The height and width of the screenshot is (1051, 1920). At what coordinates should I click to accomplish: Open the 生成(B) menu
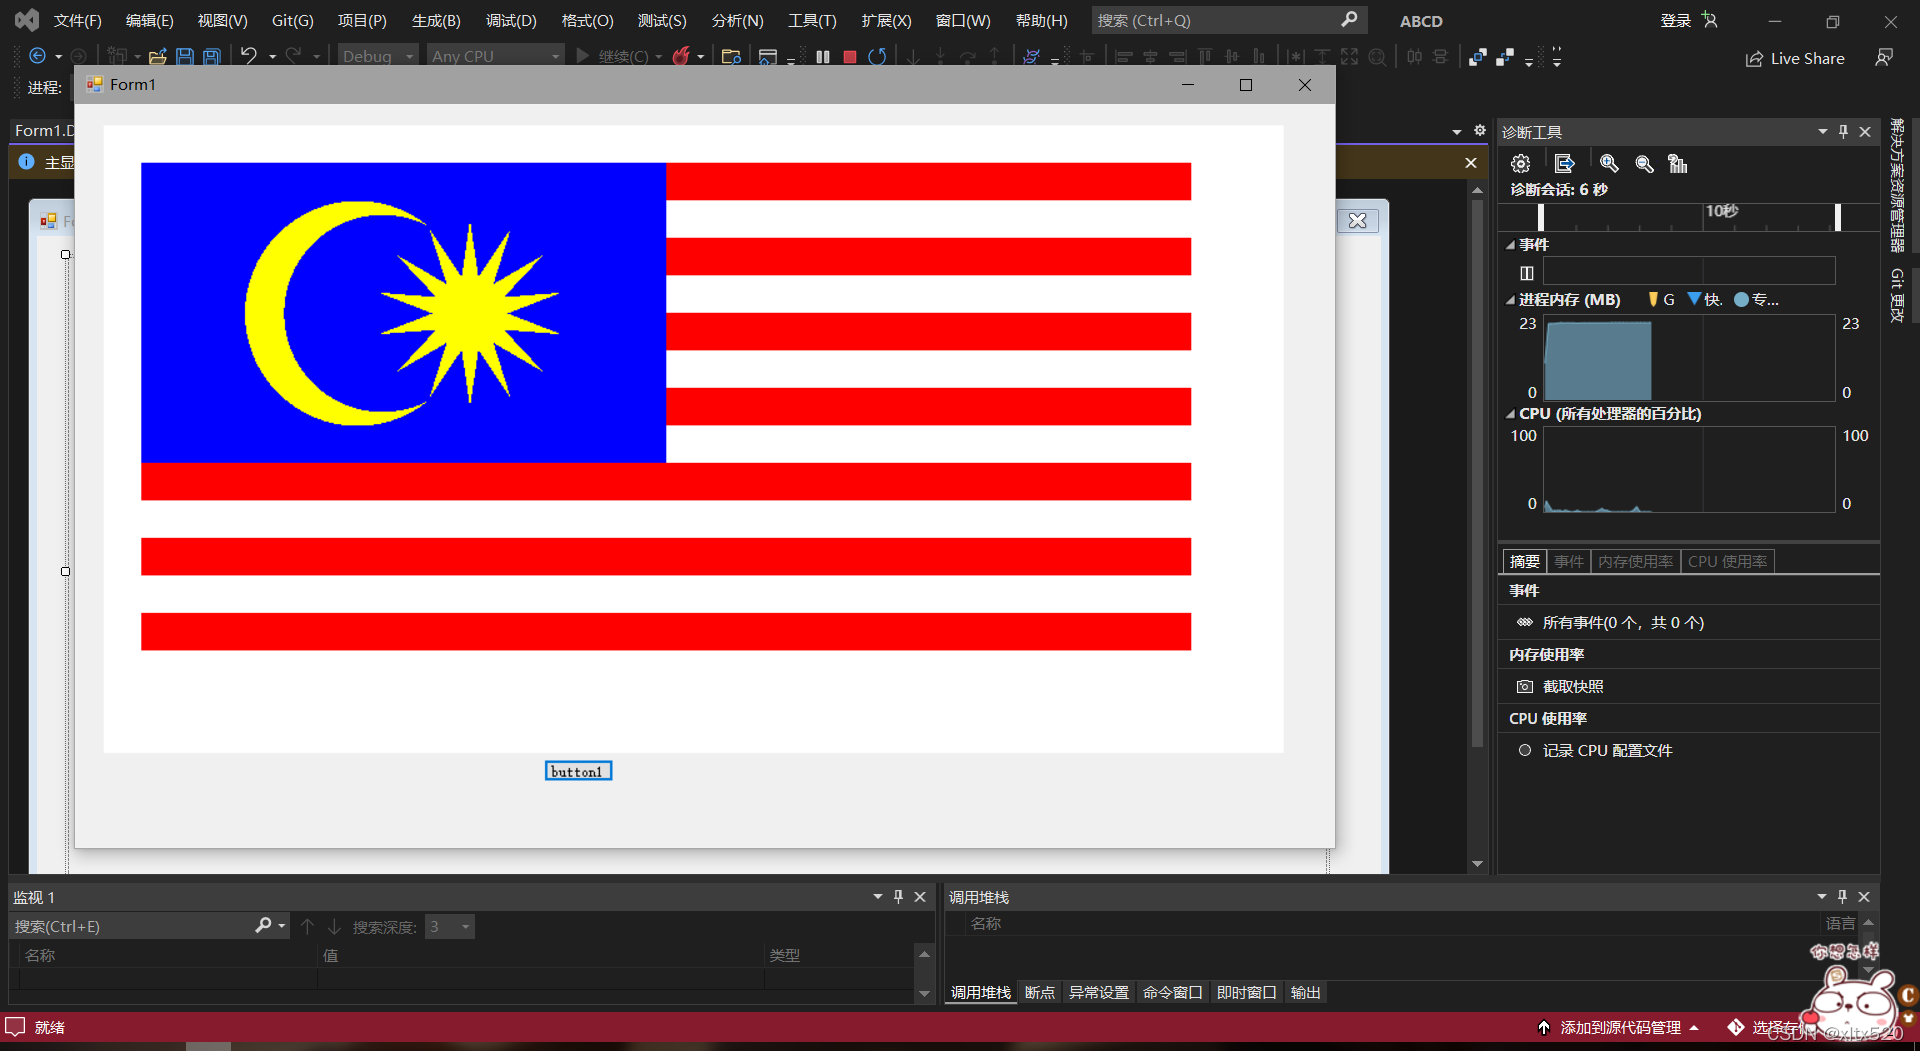coord(436,21)
